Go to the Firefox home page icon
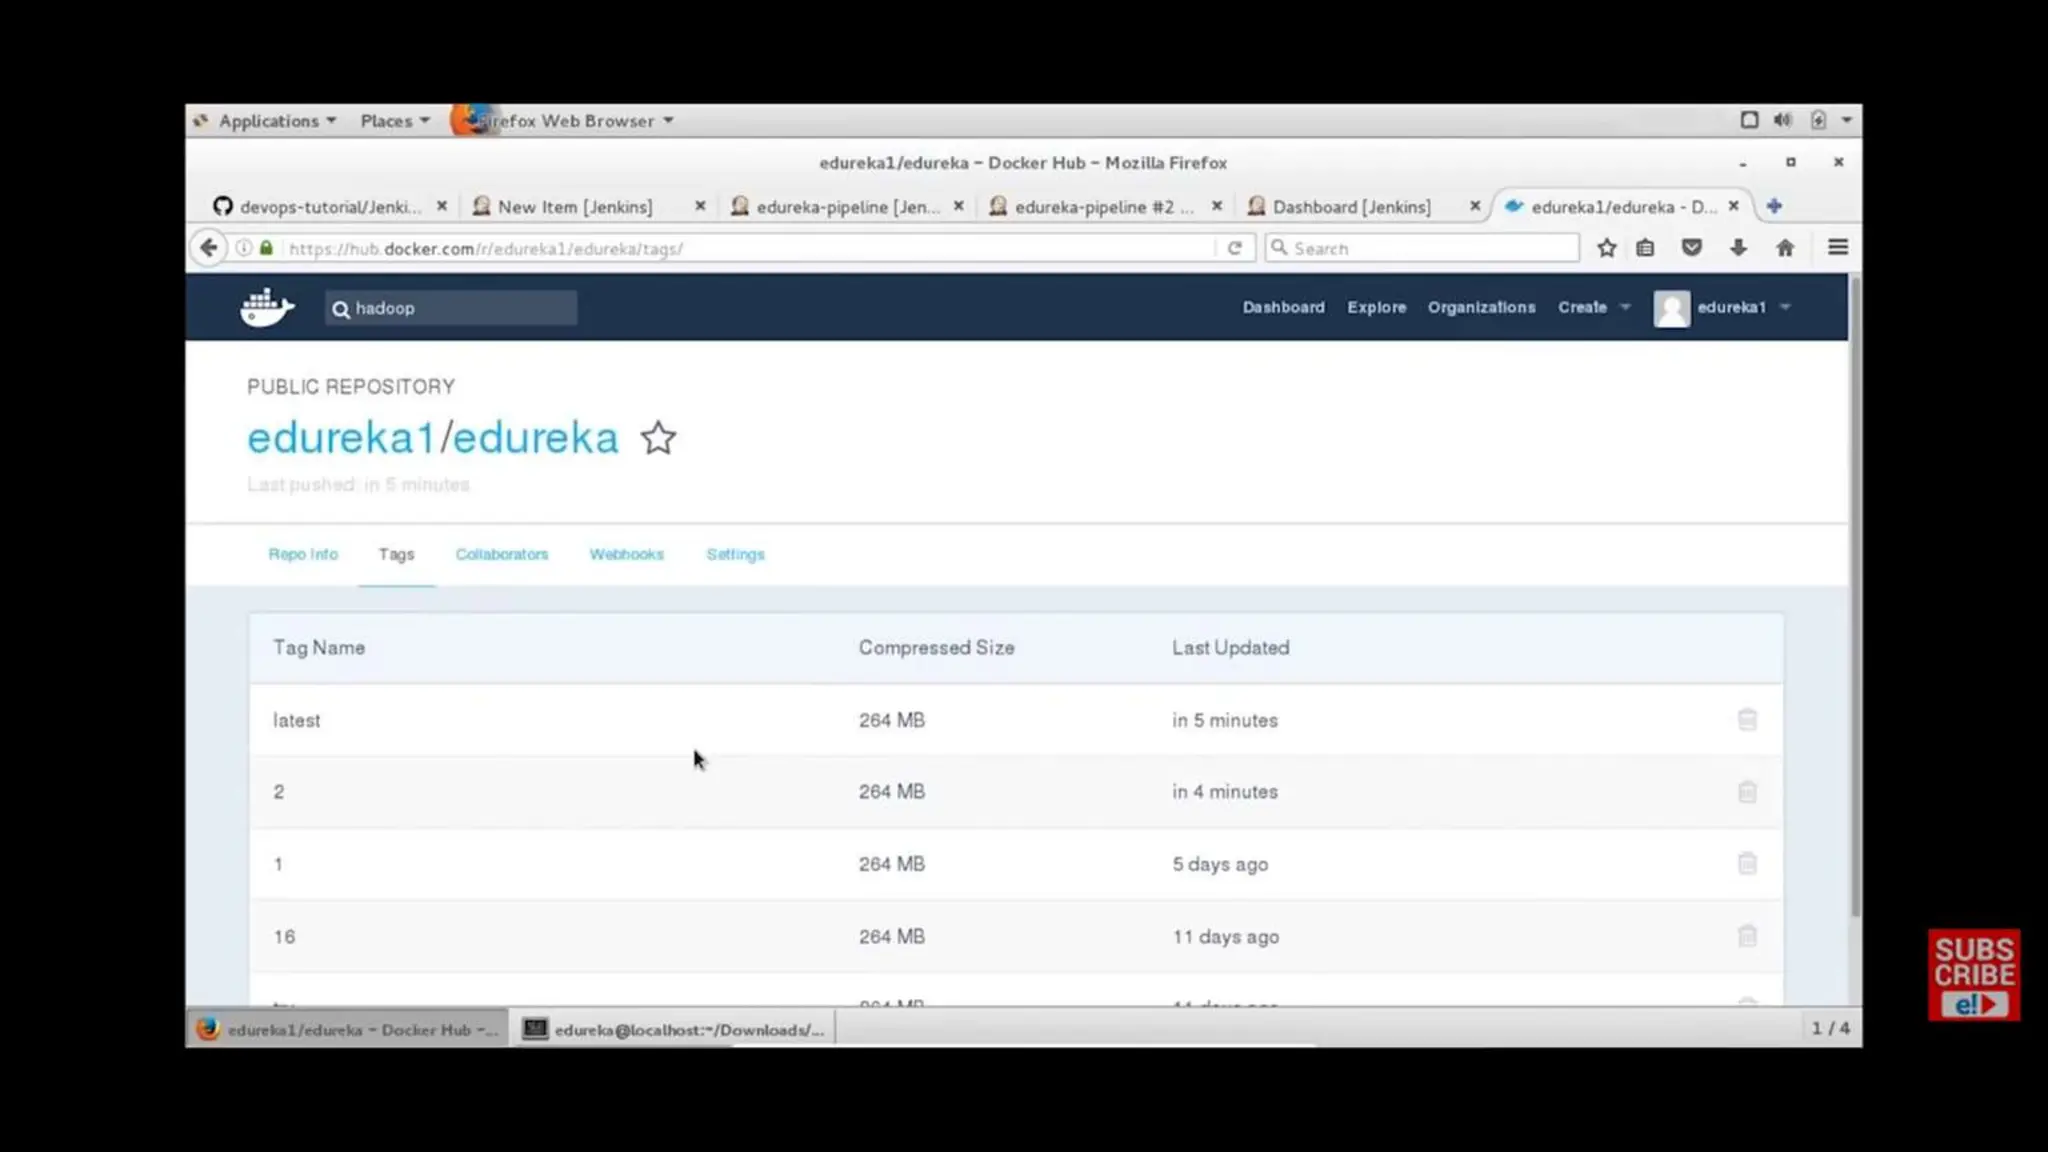The width and height of the screenshot is (2048, 1152). point(1785,248)
